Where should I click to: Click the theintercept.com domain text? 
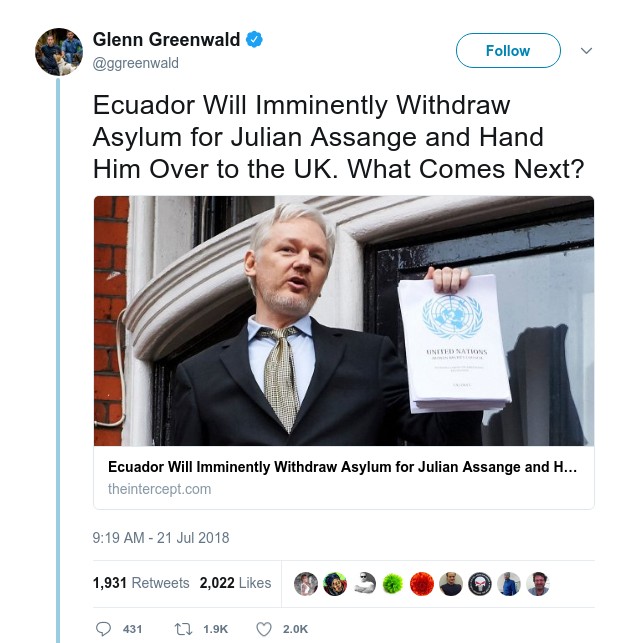pyautogui.click(x=160, y=489)
